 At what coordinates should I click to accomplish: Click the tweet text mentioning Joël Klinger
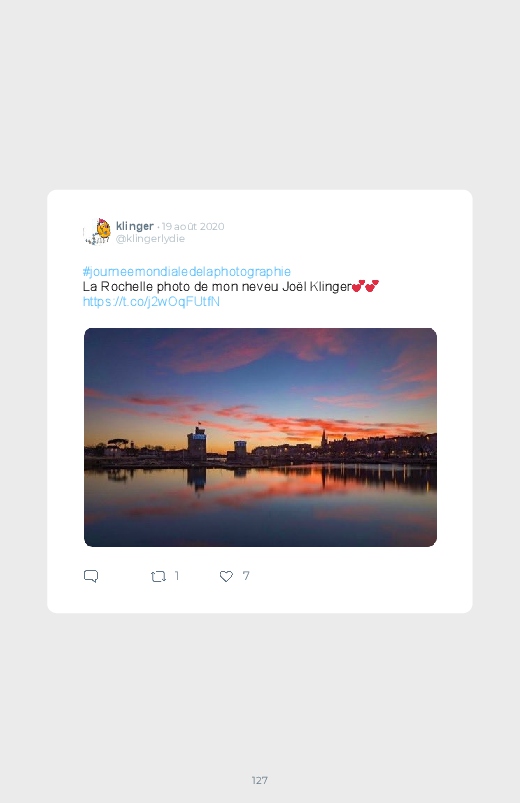217,286
